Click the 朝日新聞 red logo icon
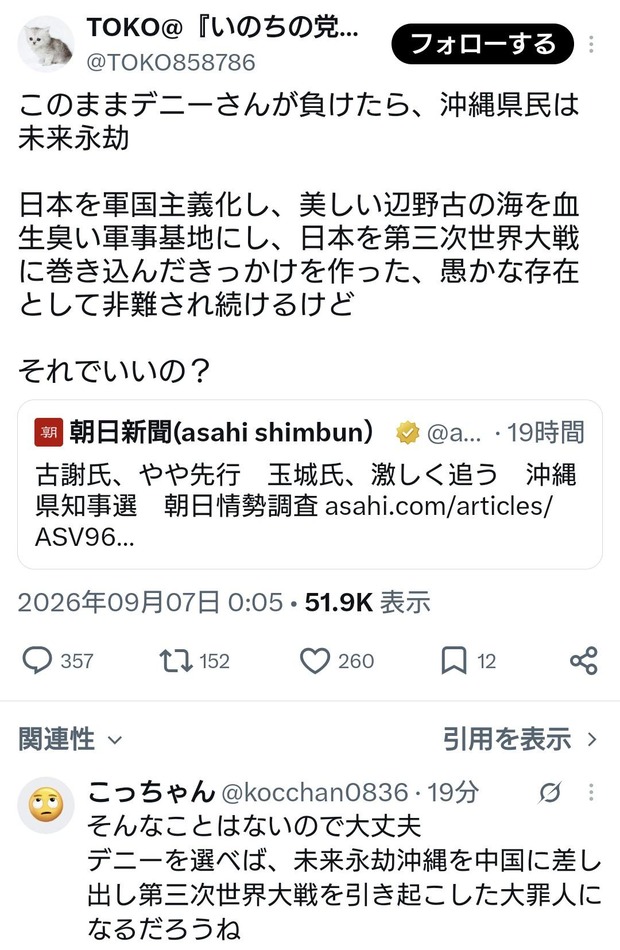The image size is (620, 950). click(x=49, y=432)
